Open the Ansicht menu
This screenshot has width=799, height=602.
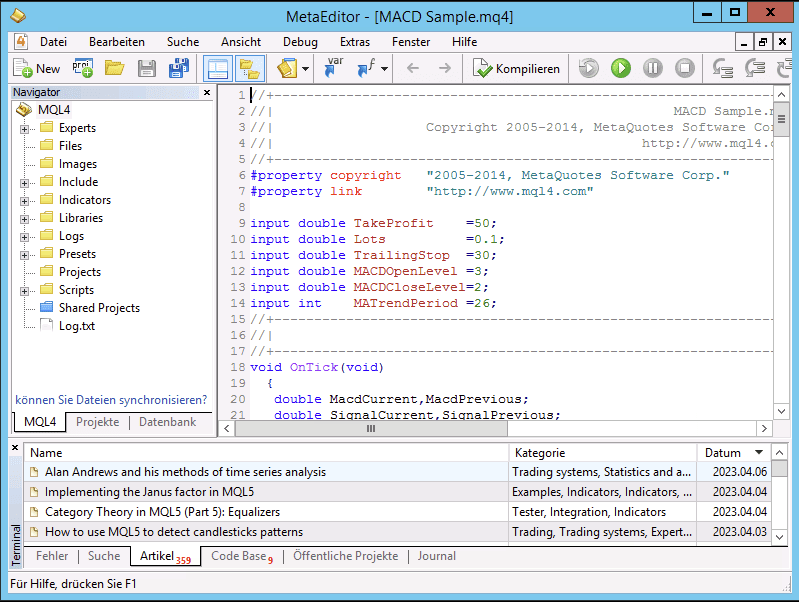coord(241,42)
